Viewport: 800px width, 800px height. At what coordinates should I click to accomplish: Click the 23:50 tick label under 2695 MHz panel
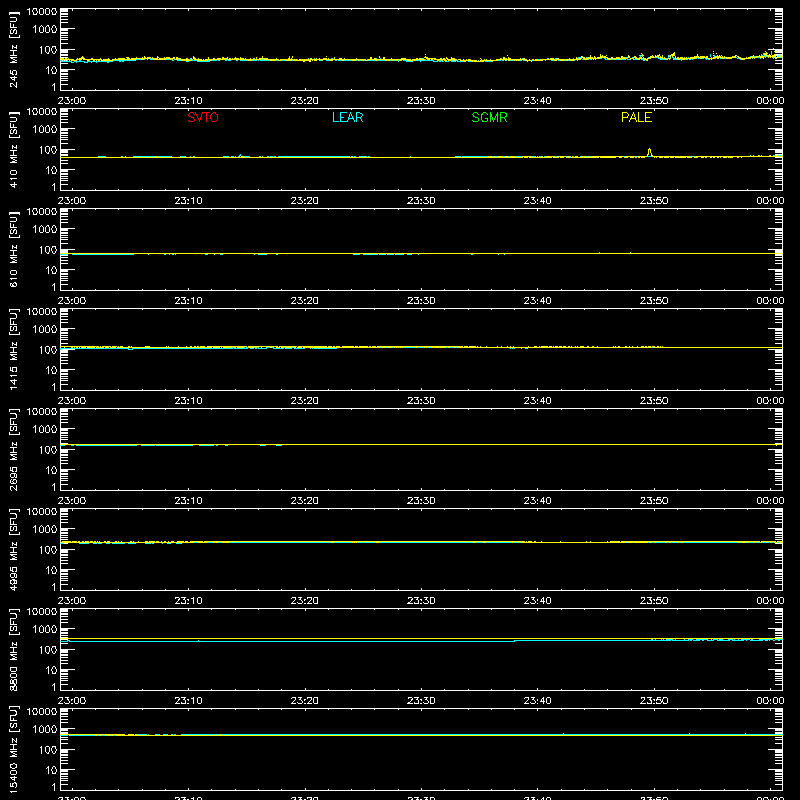(654, 501)
